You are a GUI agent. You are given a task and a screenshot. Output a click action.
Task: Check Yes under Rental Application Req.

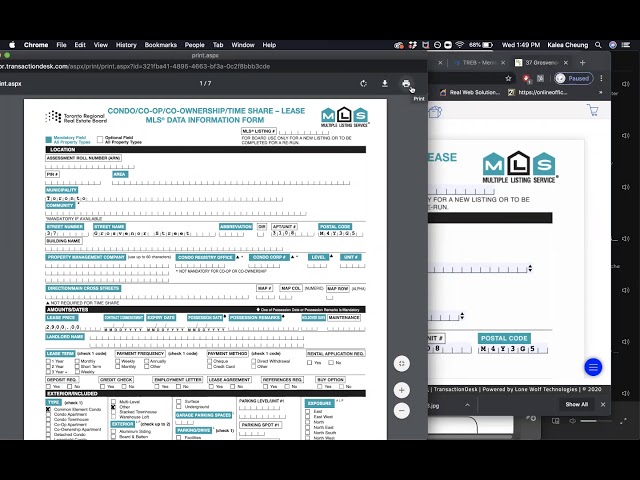[309, 362]
